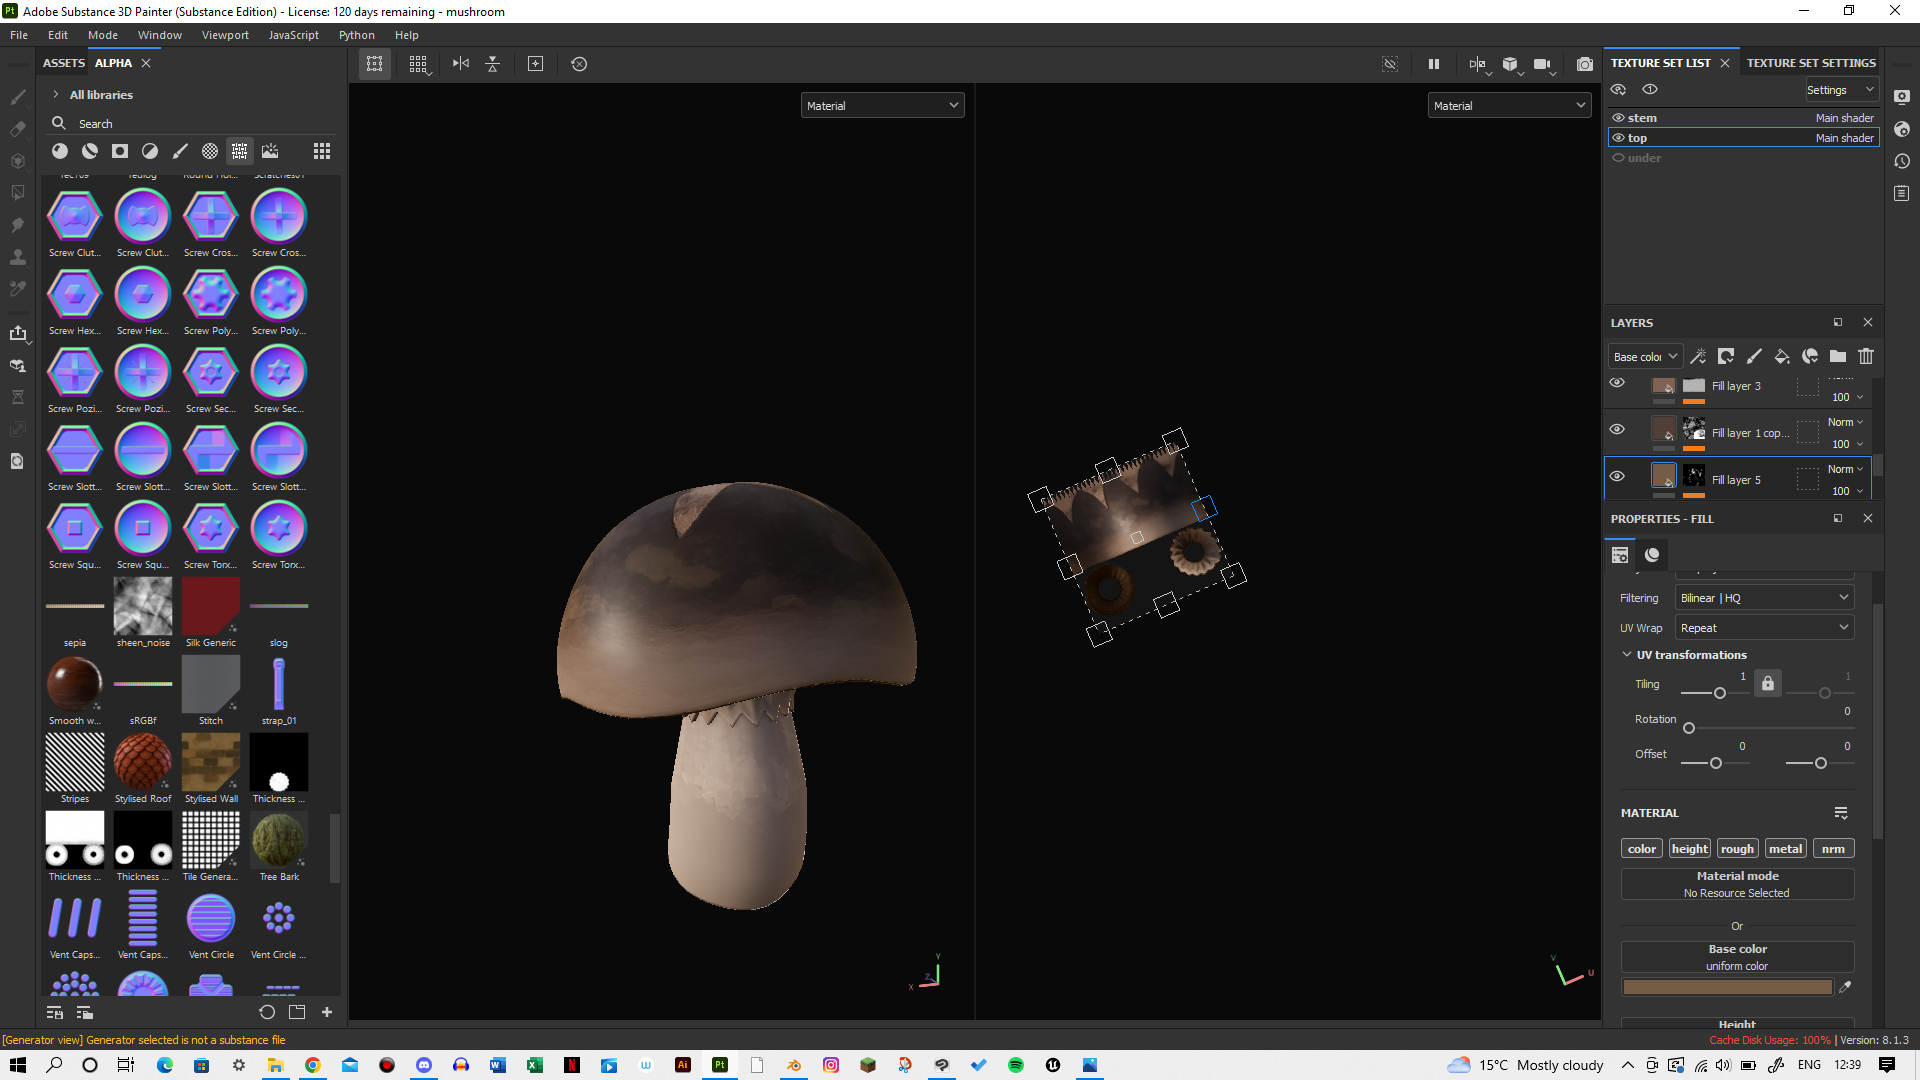The width and height of the screenshot is (1920, 1080).
Task: Switch to the TEXTURE SET SETTINGS tab
Action: 1811,63
